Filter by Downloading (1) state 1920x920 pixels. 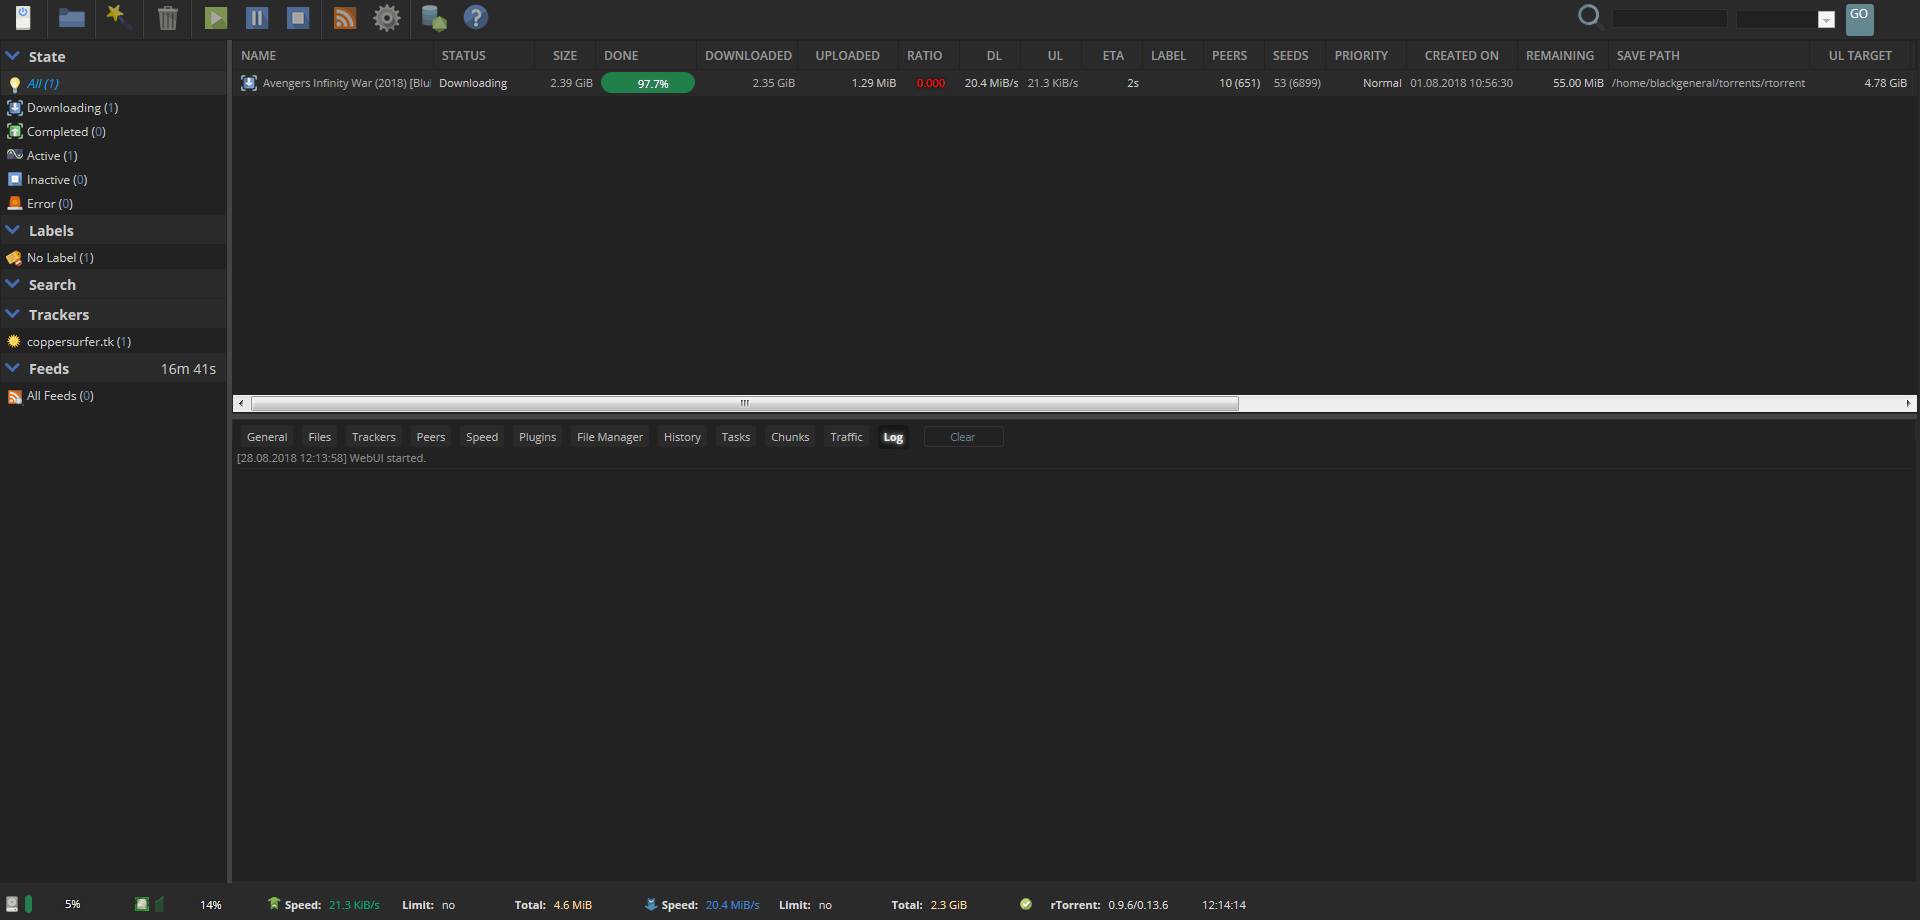point(71,108)
